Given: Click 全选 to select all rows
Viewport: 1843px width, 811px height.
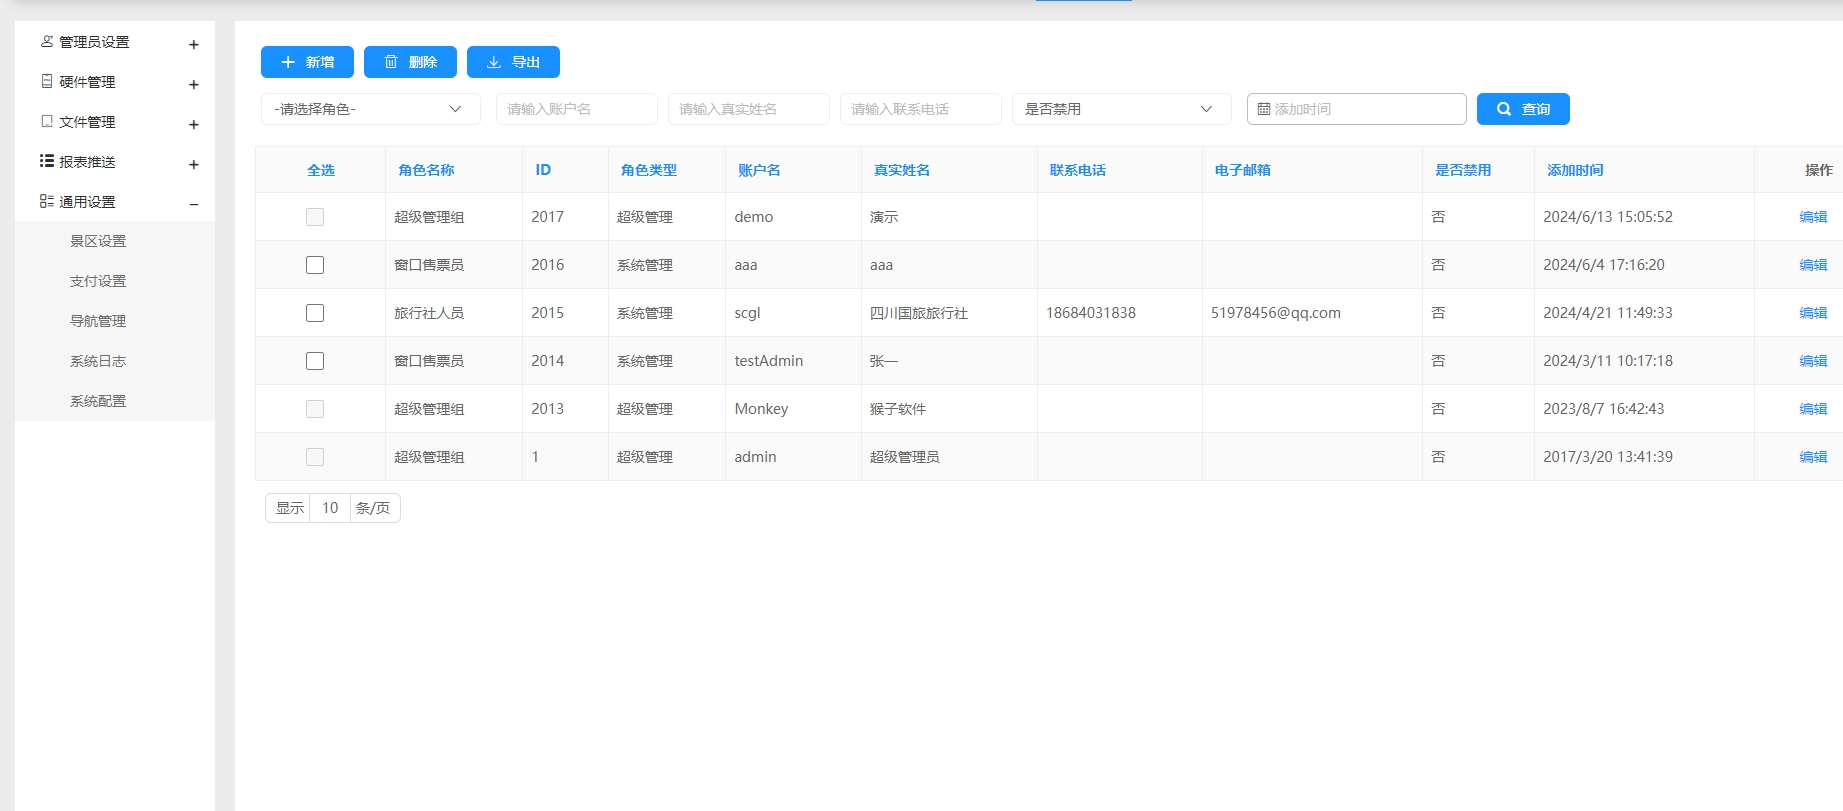Looking at the screenshot, I should [321, 170].
